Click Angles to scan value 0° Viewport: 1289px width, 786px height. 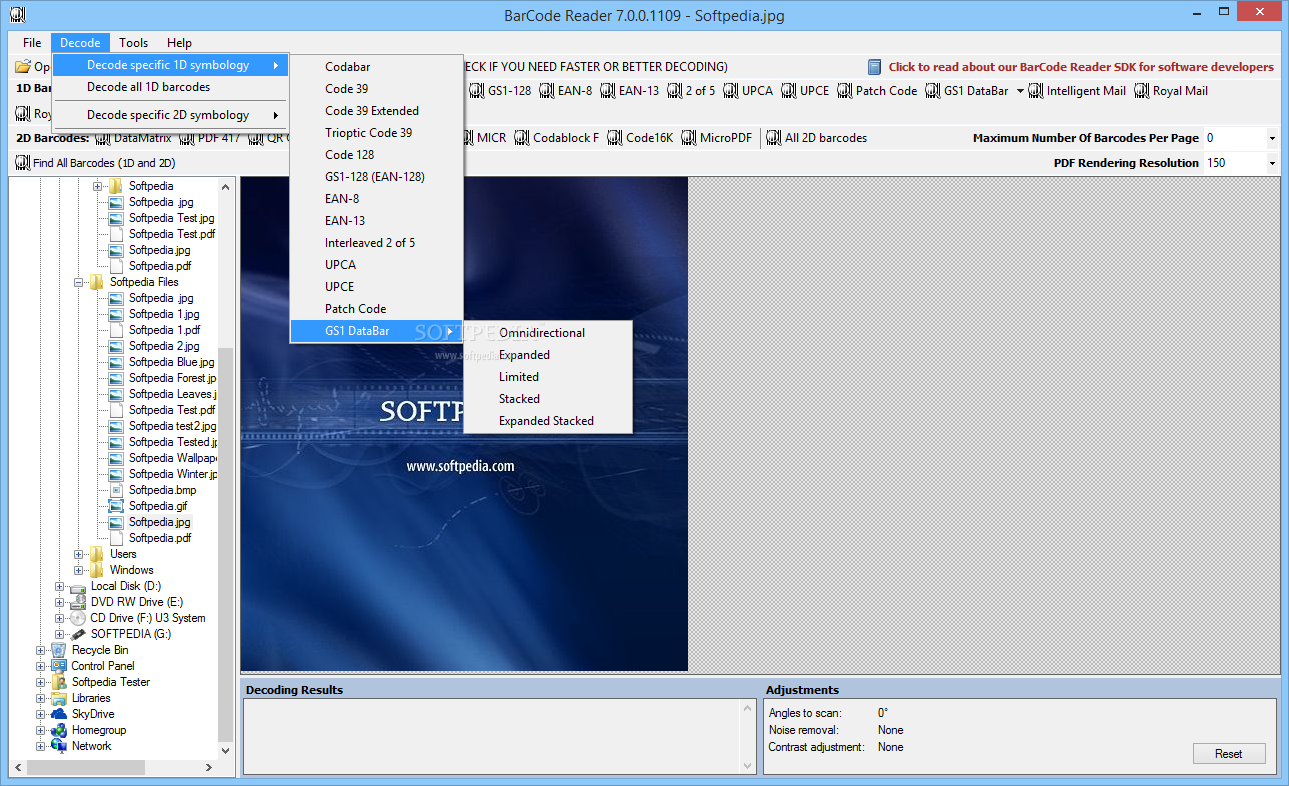click(883, 713)
